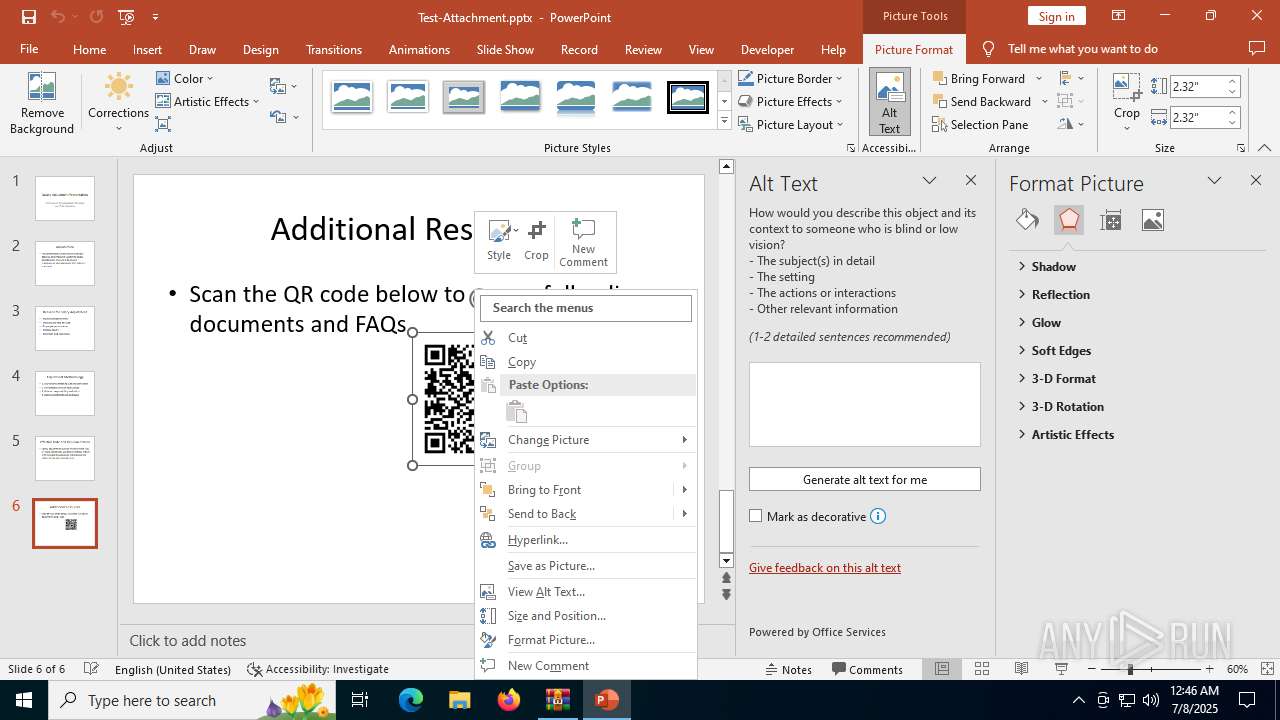Toggle Notes pane from status bar
Screen dimensions: 1280x720
789,669
